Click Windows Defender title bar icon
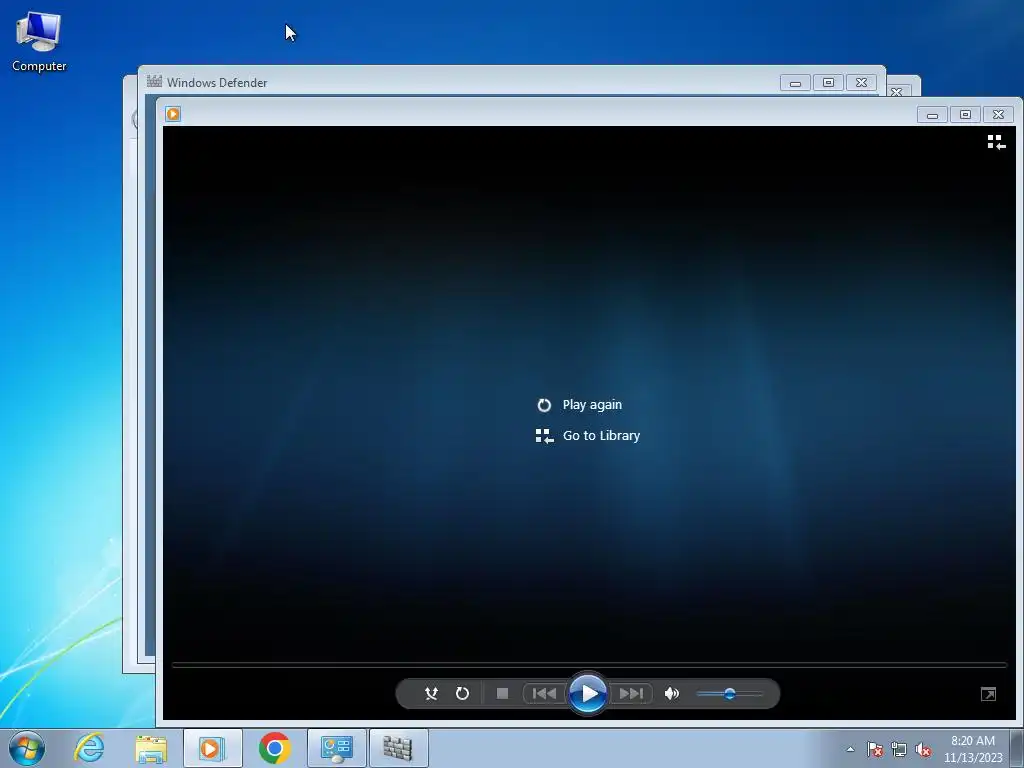Image resolution: width=1024 pixels, height=768 pixels. click(154, 82)
